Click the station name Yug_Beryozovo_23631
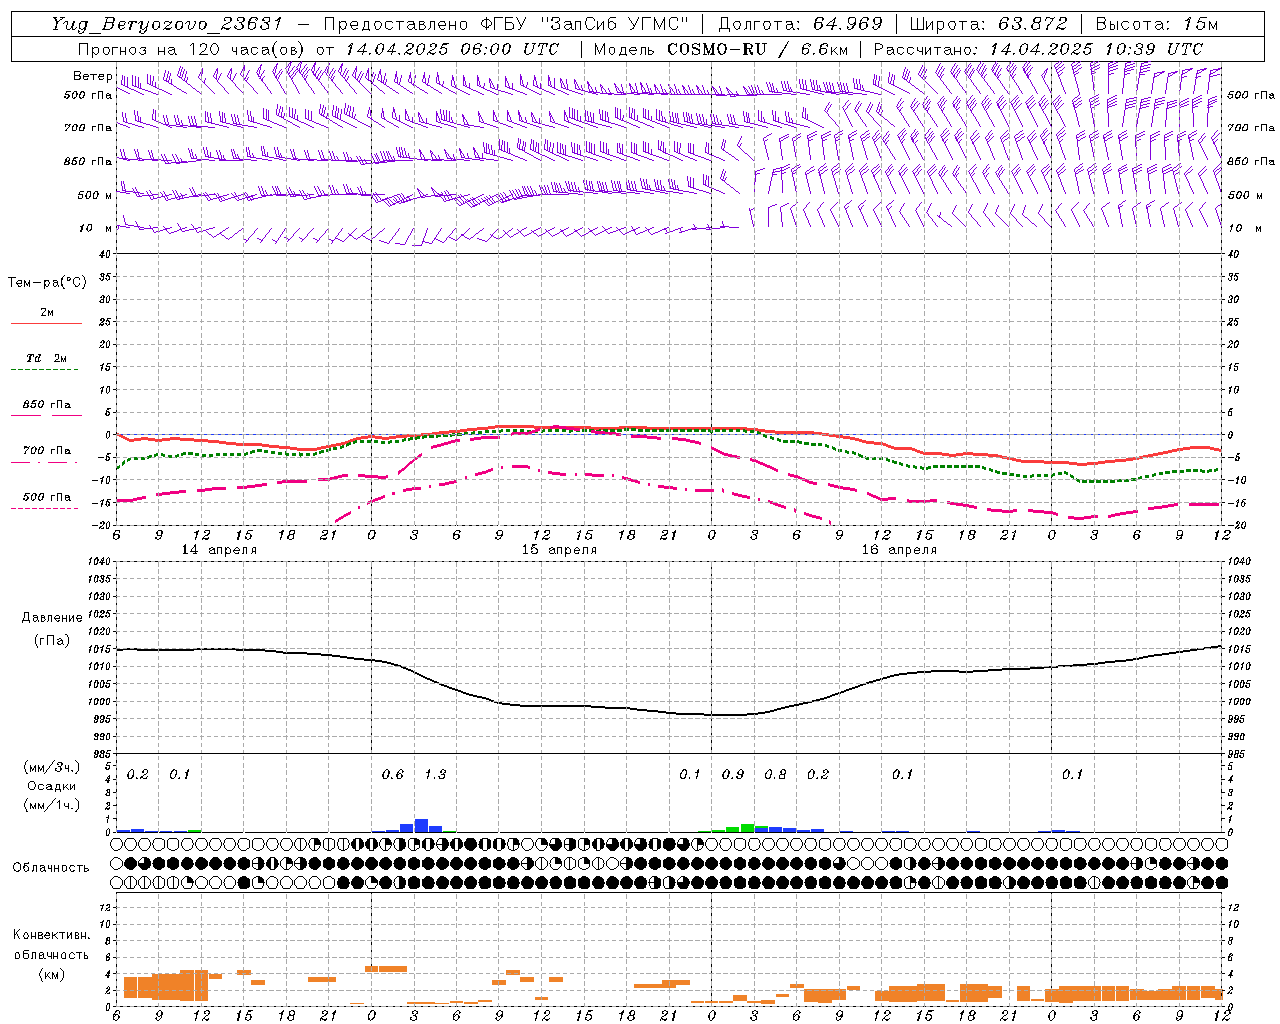1280x1024 pixels. (167, 24)
